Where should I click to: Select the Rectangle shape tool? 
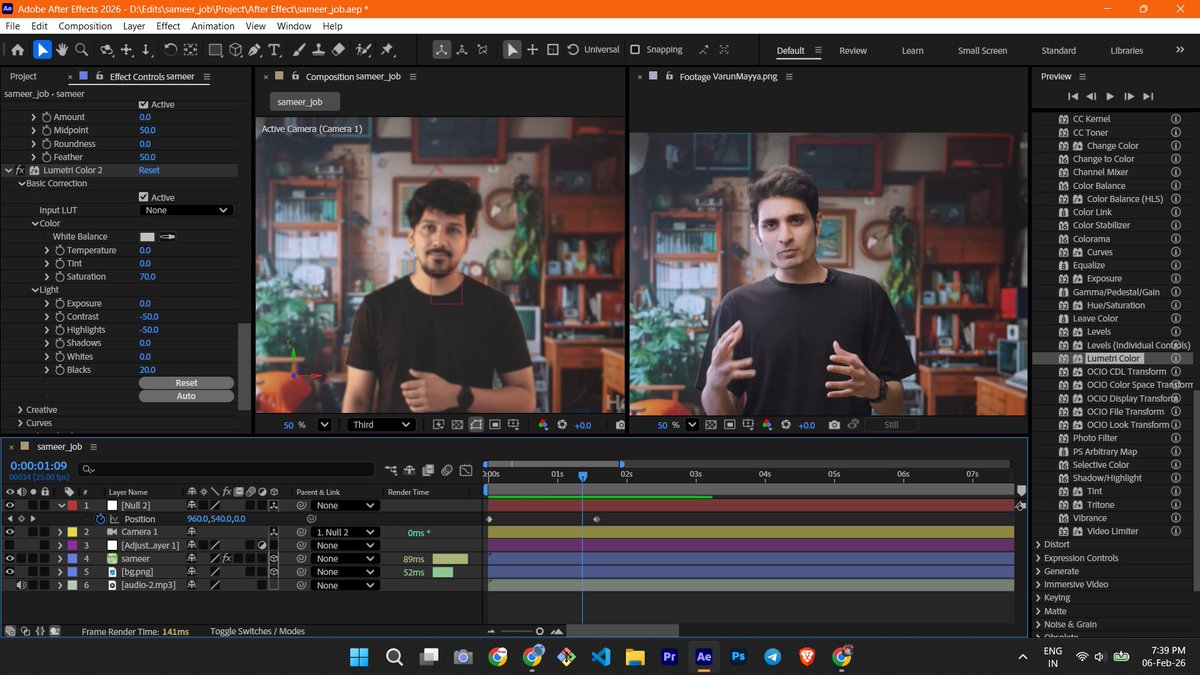pyautogui.click(x=215, y=49)
